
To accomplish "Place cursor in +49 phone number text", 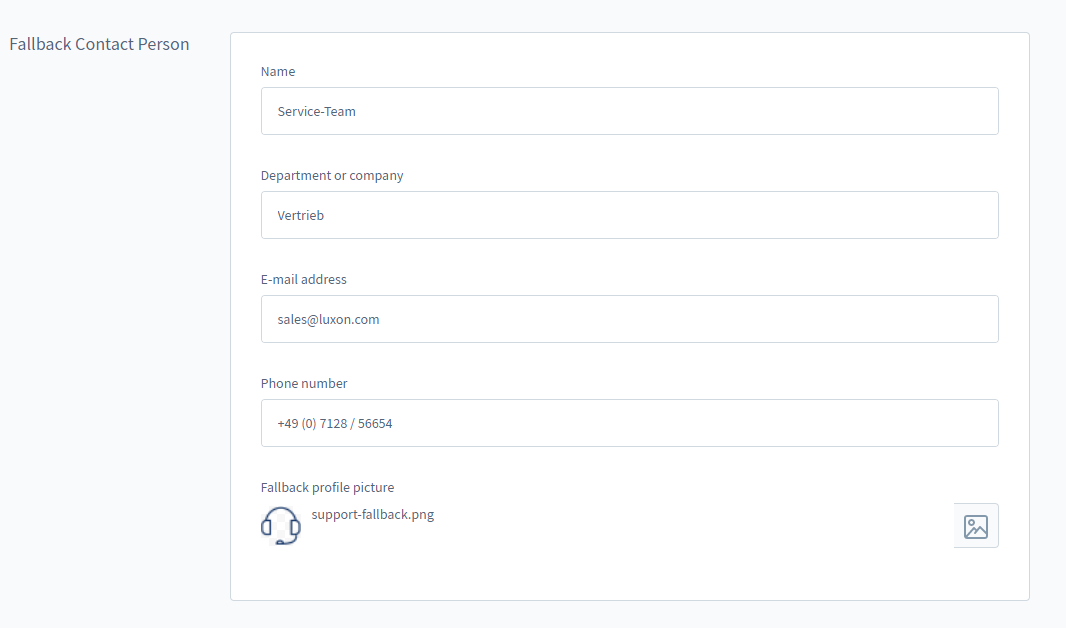I will [335, 424].
